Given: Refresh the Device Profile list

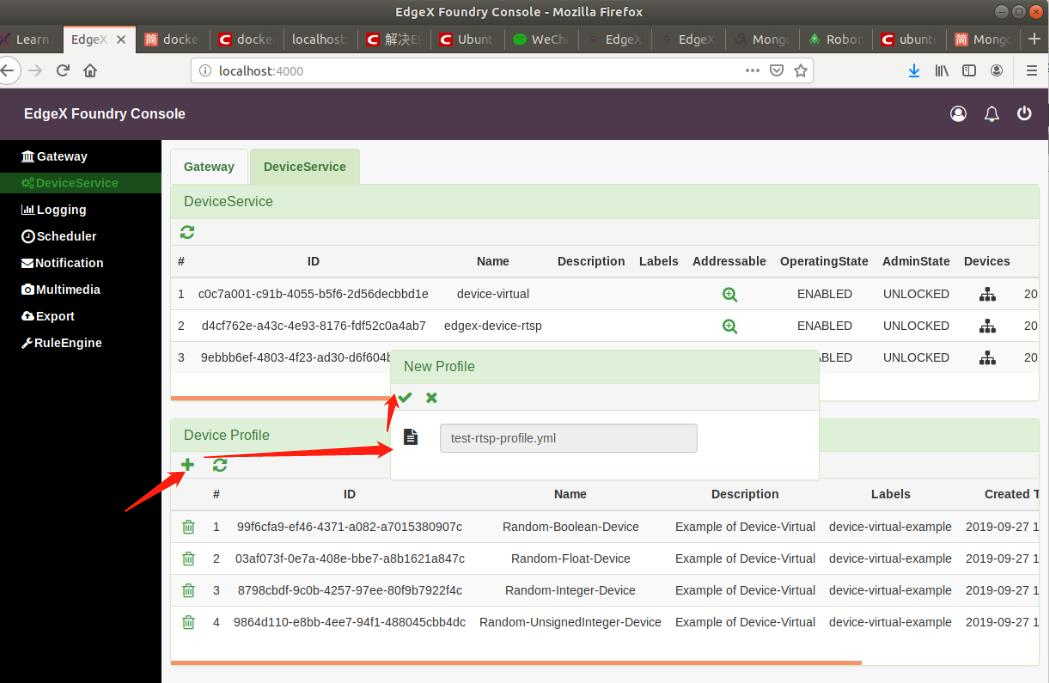Looking at the screenshot, I should coord(219,465).
